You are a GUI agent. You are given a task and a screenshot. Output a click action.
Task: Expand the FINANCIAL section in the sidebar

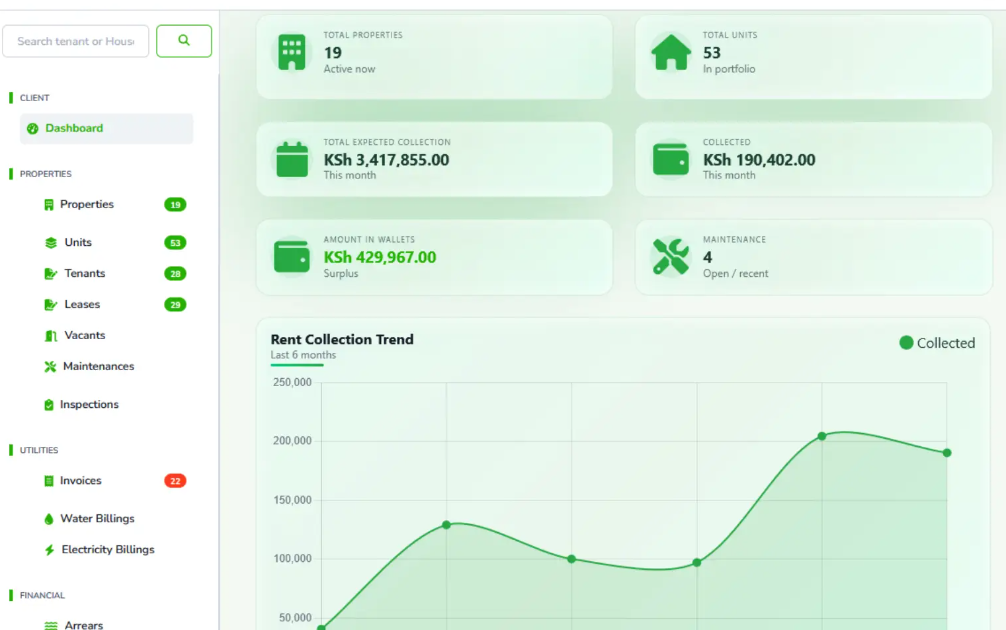[41, 595]
